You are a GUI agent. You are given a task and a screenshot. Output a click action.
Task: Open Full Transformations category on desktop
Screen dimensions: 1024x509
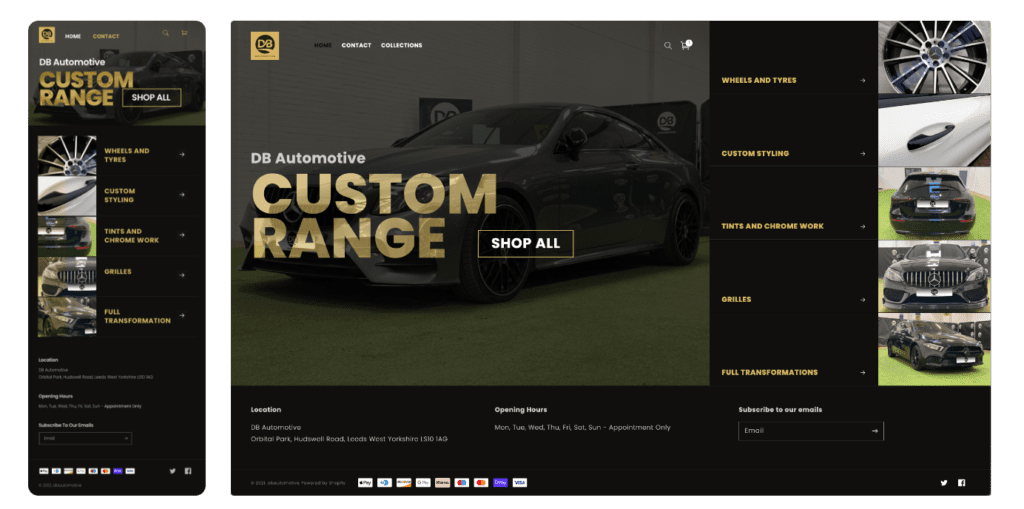click(x=769, y=372)
